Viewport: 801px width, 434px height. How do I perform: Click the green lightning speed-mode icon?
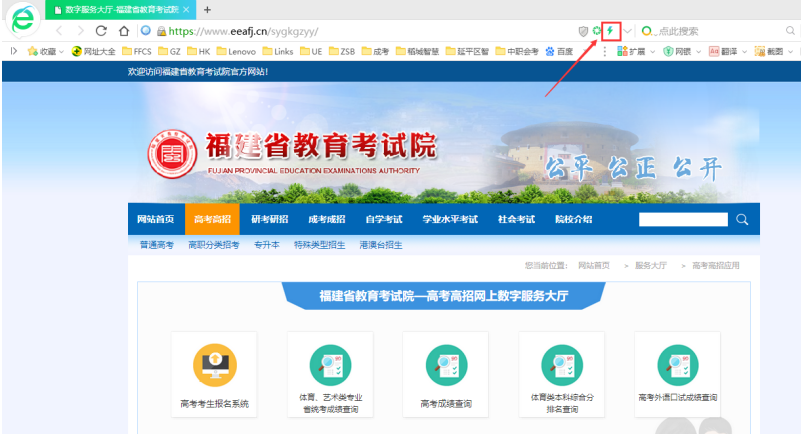(610, 31)
